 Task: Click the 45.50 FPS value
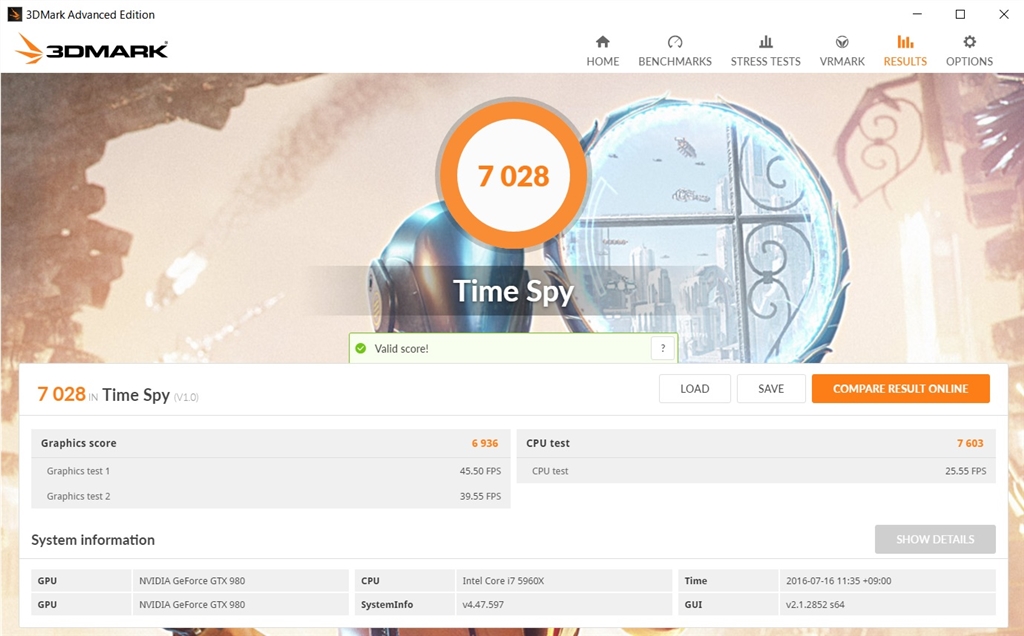[480, 471]
